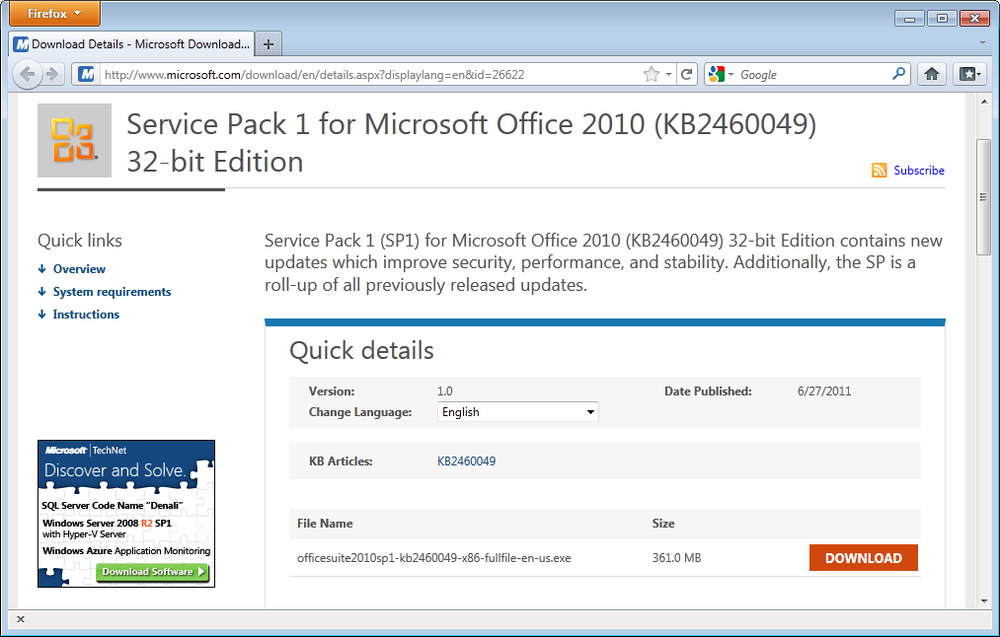Click the page scrollbar down arrow

(984, 601)
